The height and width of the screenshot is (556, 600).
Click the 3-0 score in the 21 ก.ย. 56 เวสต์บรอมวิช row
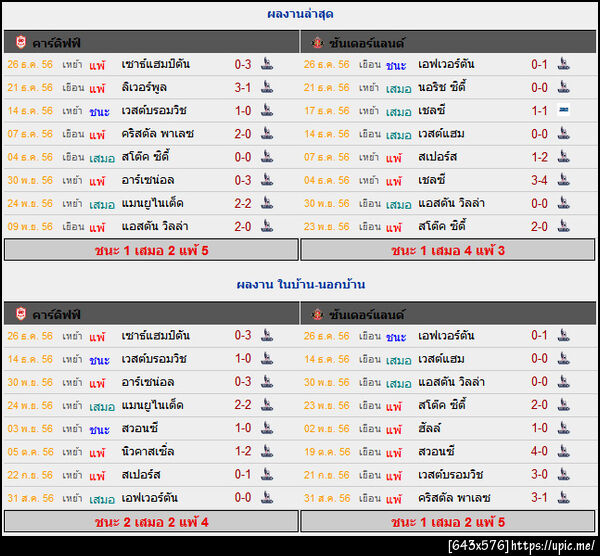[539, 475]
